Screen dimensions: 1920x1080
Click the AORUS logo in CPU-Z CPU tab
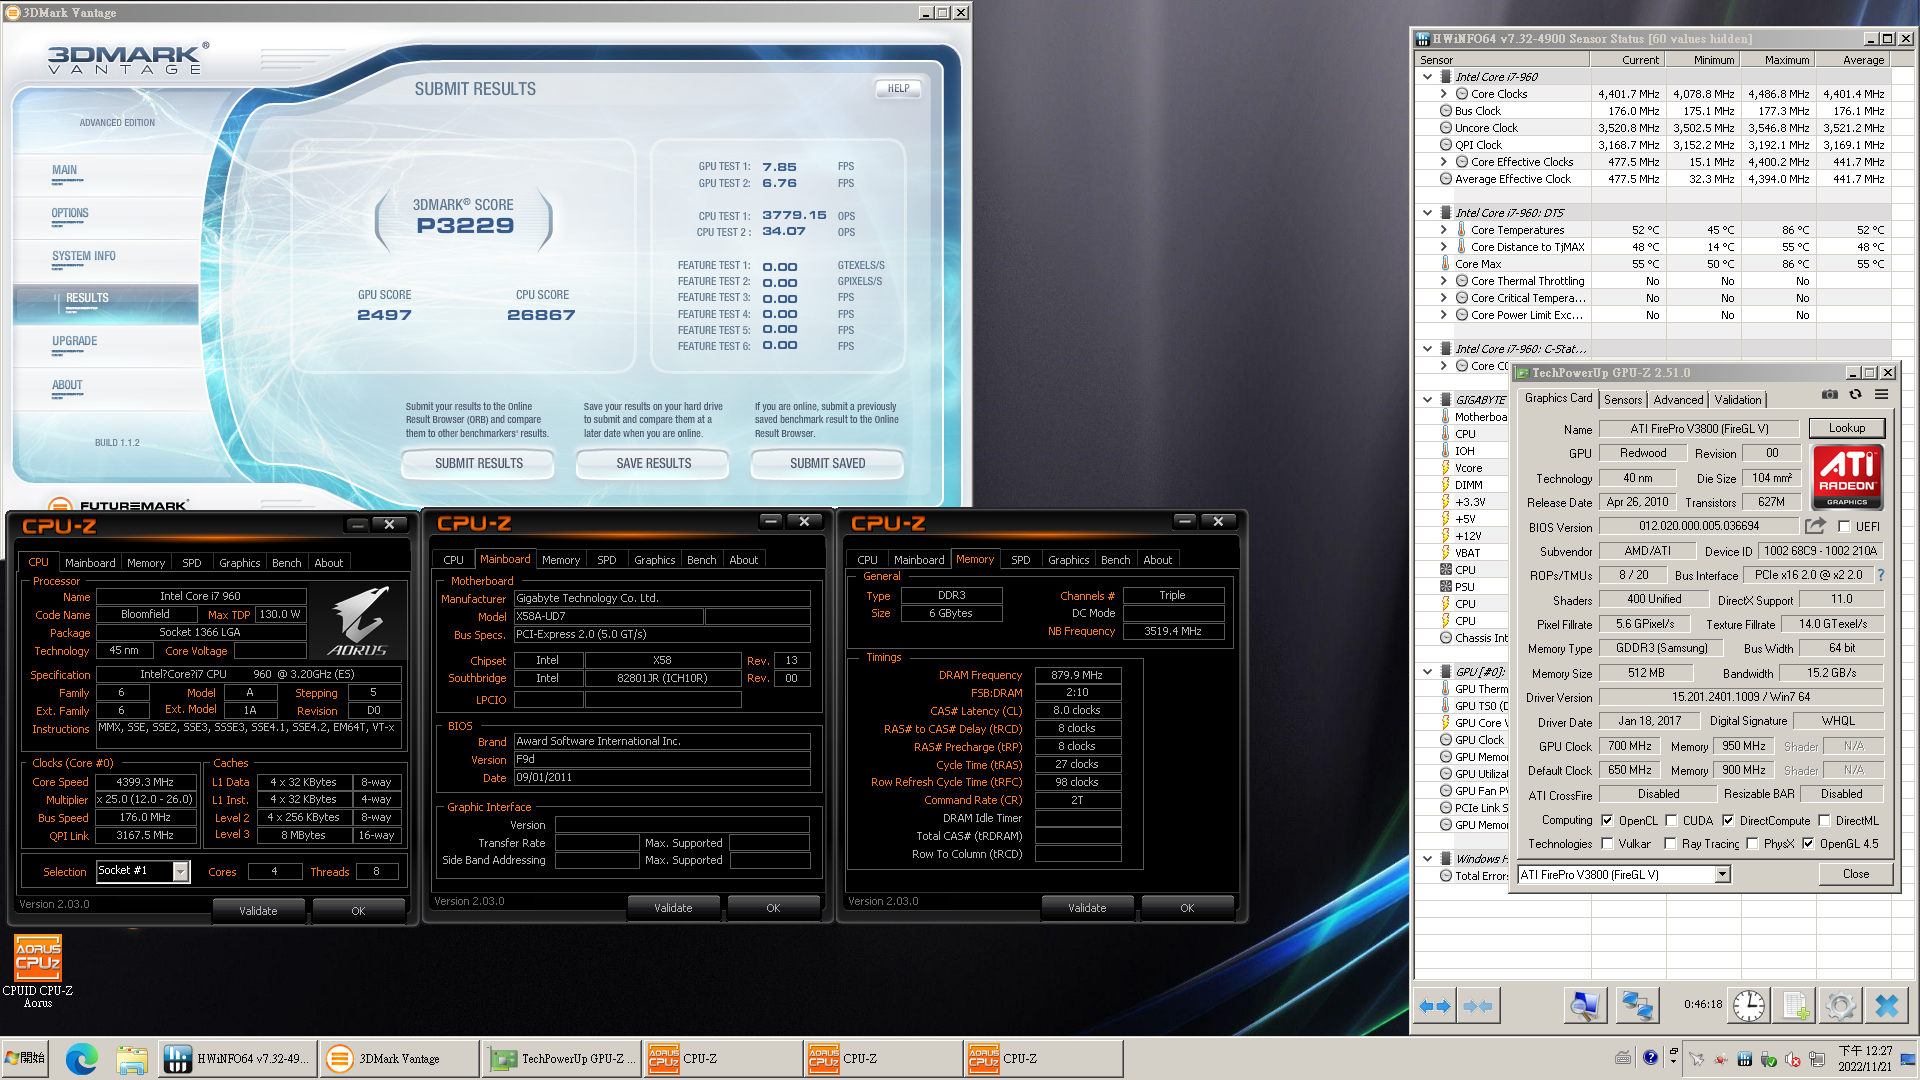(x=360, y=620)
